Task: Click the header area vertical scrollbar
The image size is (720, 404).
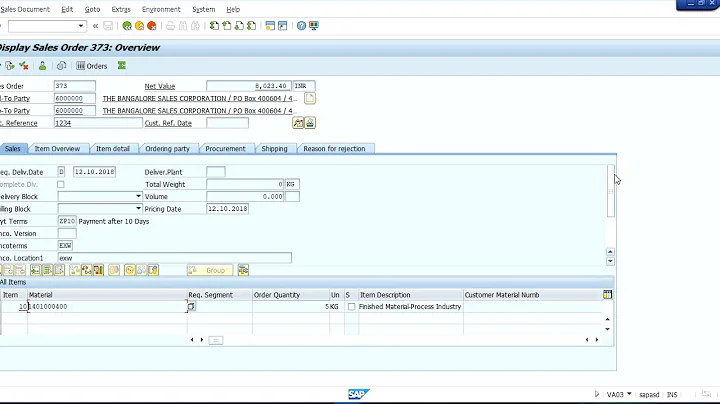Action: (x=611, y=191)
